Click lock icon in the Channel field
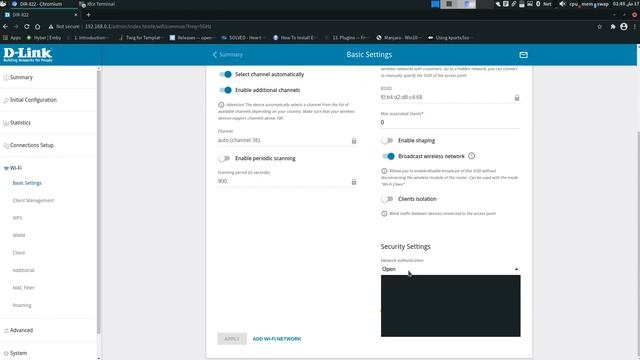The width and height of the screenshot is (640, 360). [354, 141]
